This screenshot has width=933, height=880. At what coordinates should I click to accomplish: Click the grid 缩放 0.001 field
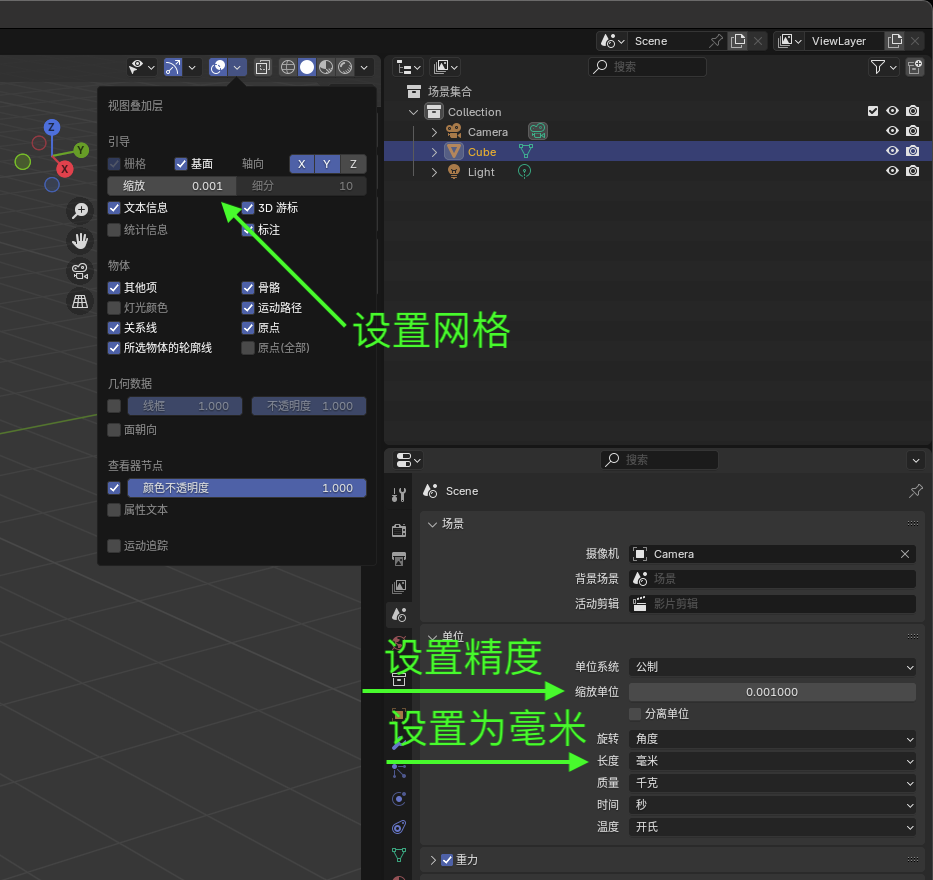click(172, 186)
